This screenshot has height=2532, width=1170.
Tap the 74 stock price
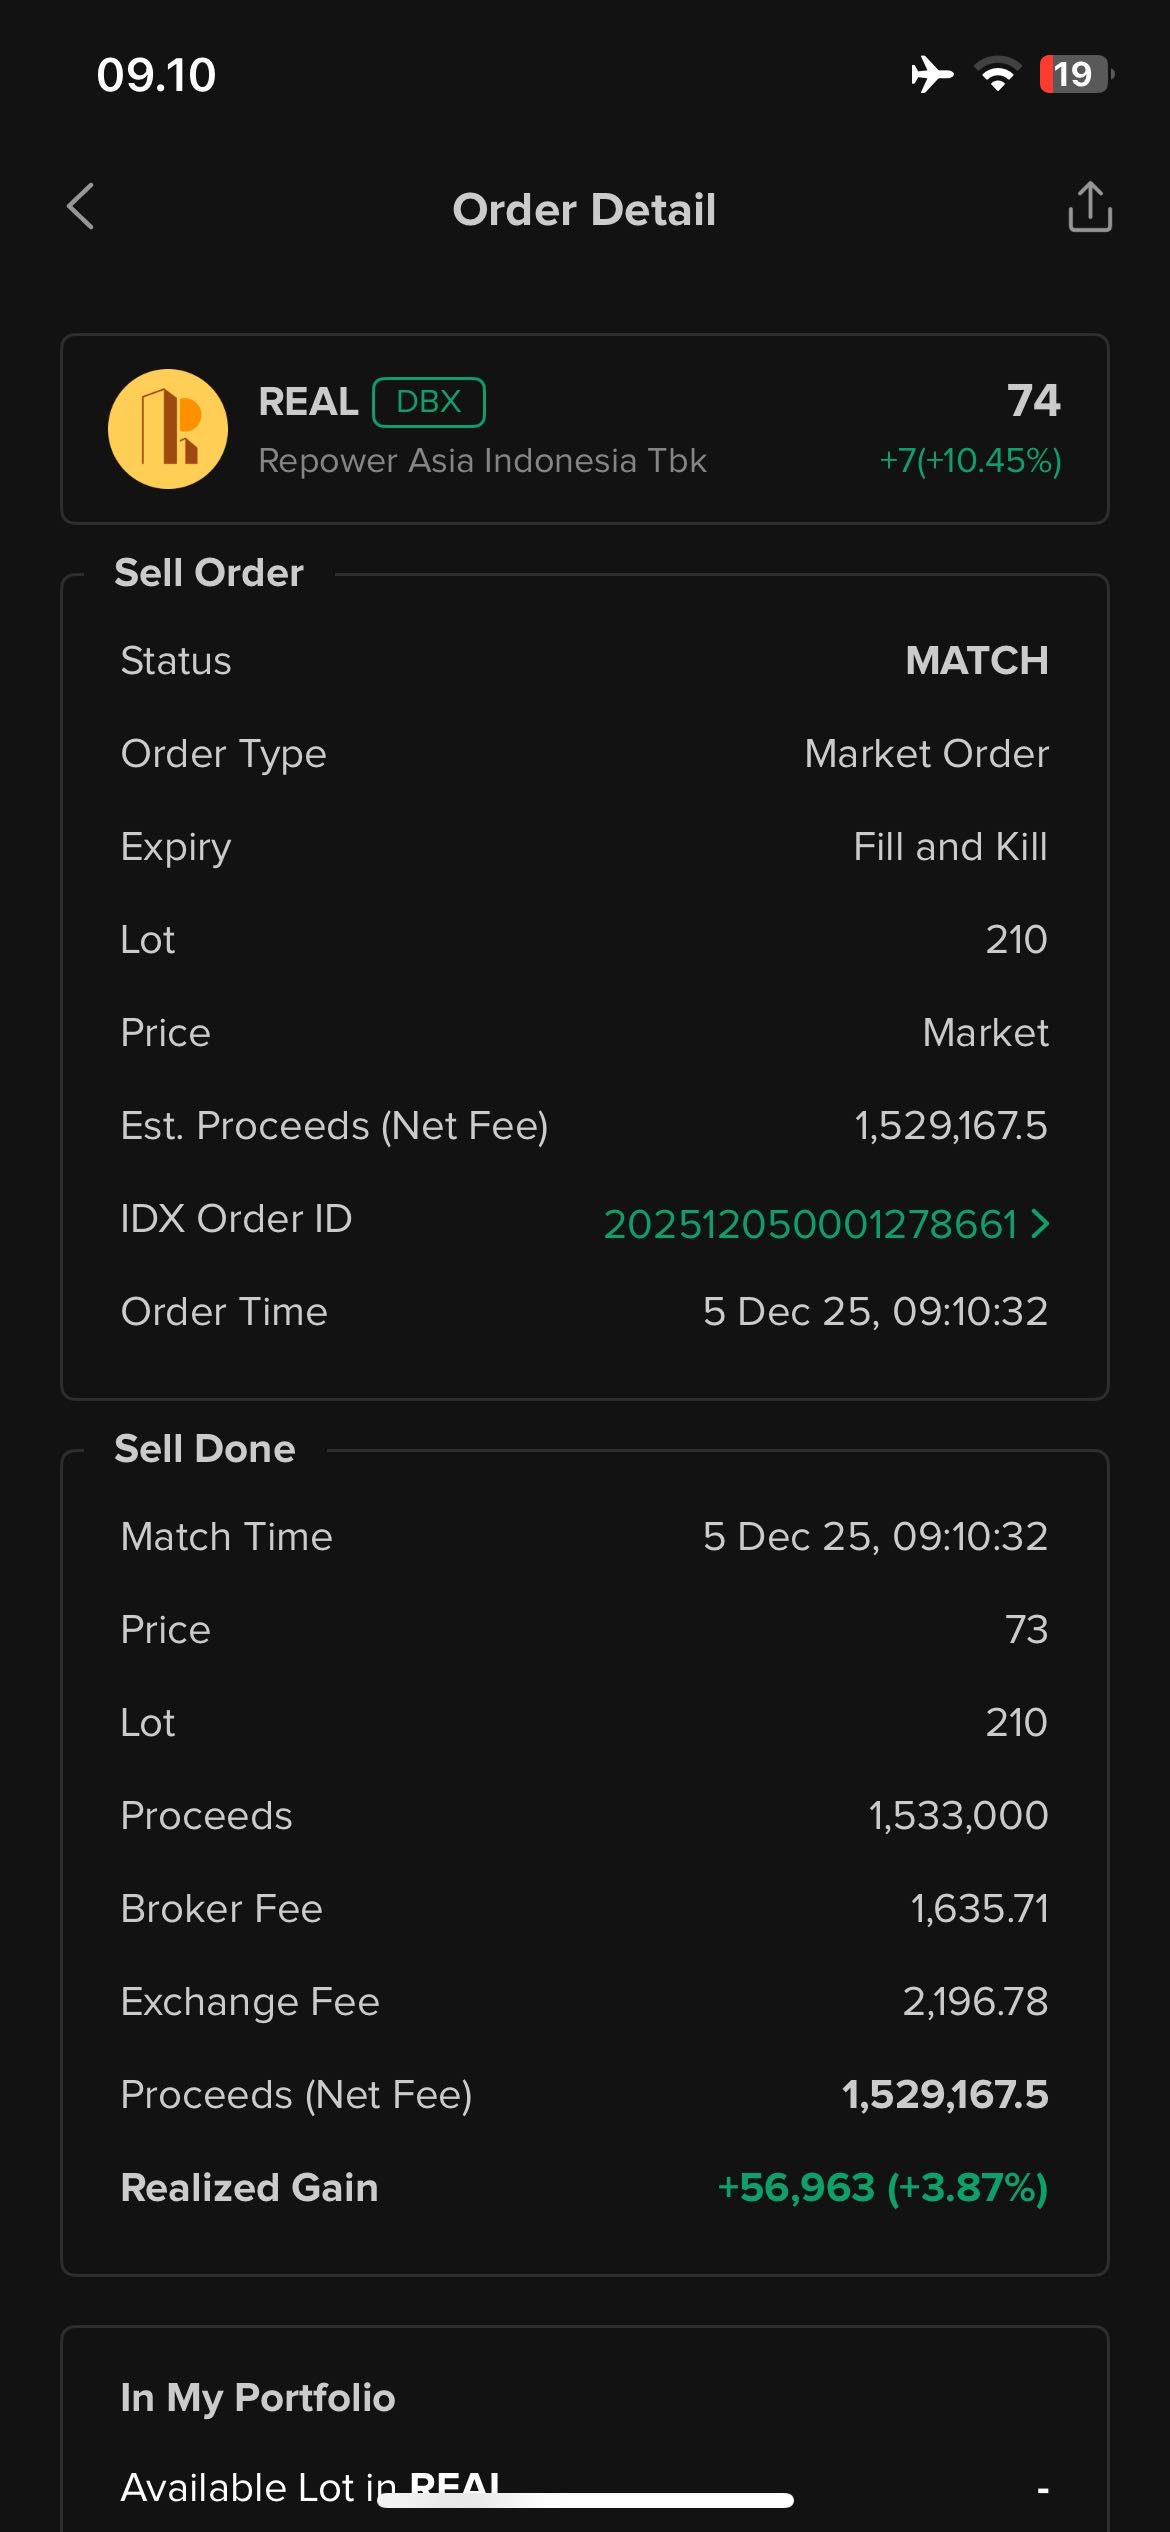(1033, 400)
